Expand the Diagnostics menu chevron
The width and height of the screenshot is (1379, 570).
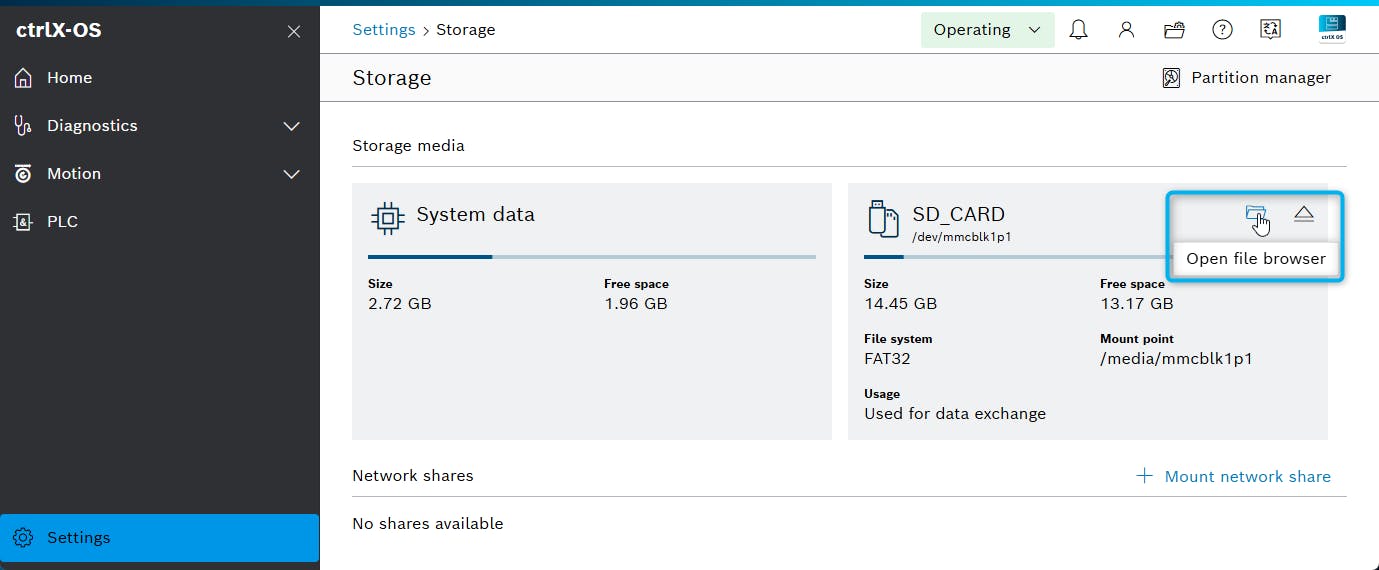pos(291,126)
